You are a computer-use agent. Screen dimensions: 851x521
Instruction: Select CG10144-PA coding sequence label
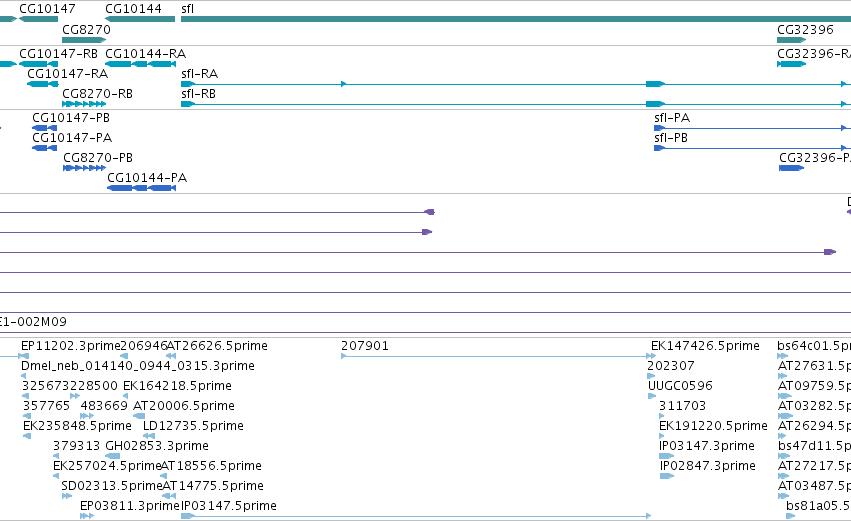(x=147, y=178)
